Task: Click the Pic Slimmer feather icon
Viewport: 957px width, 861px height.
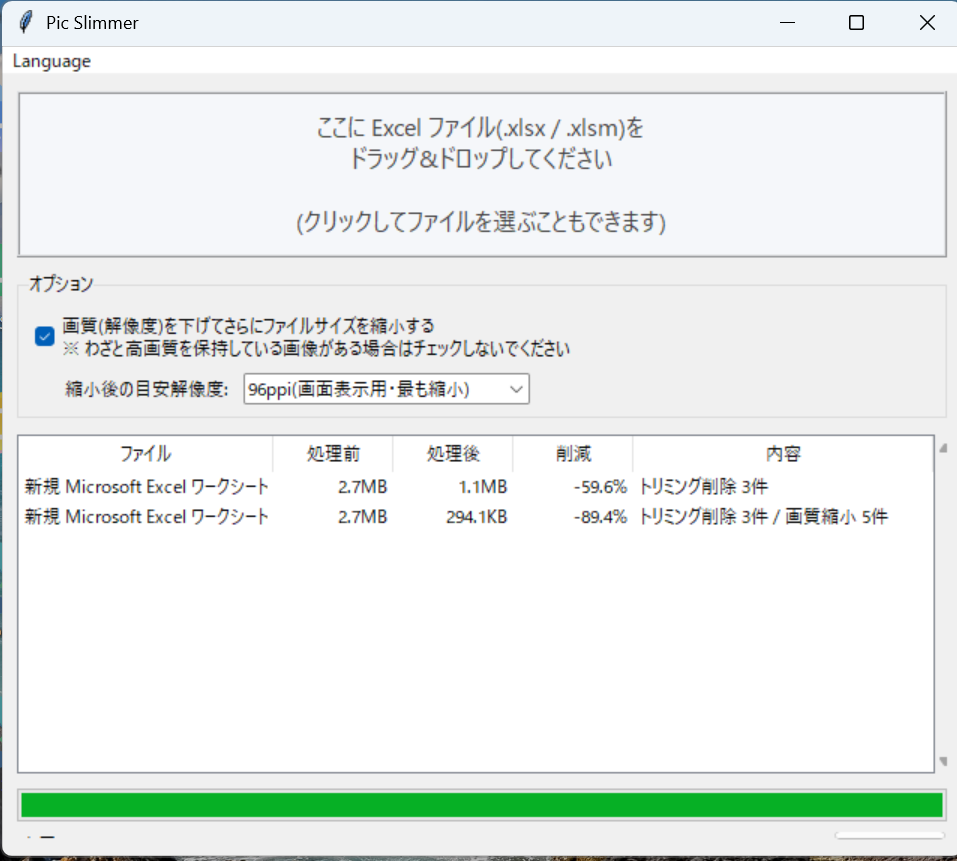Action: 26,23
